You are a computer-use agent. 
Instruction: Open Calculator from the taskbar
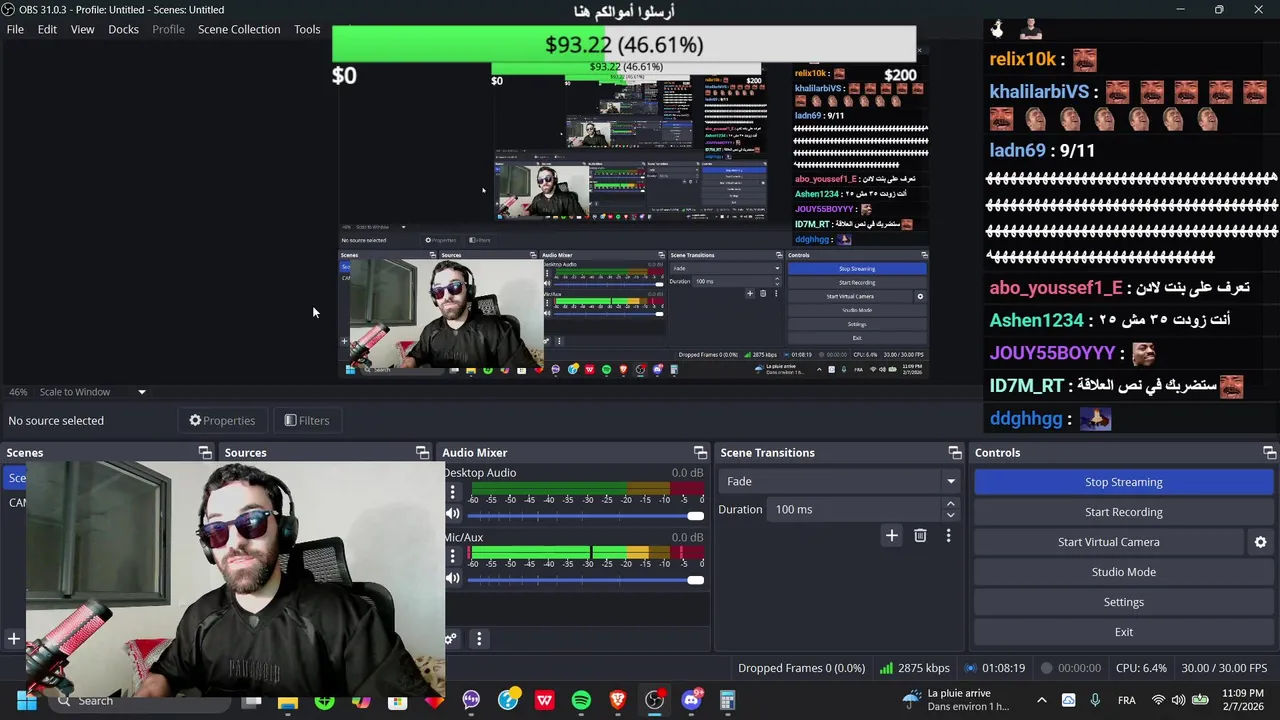(728, 701)
